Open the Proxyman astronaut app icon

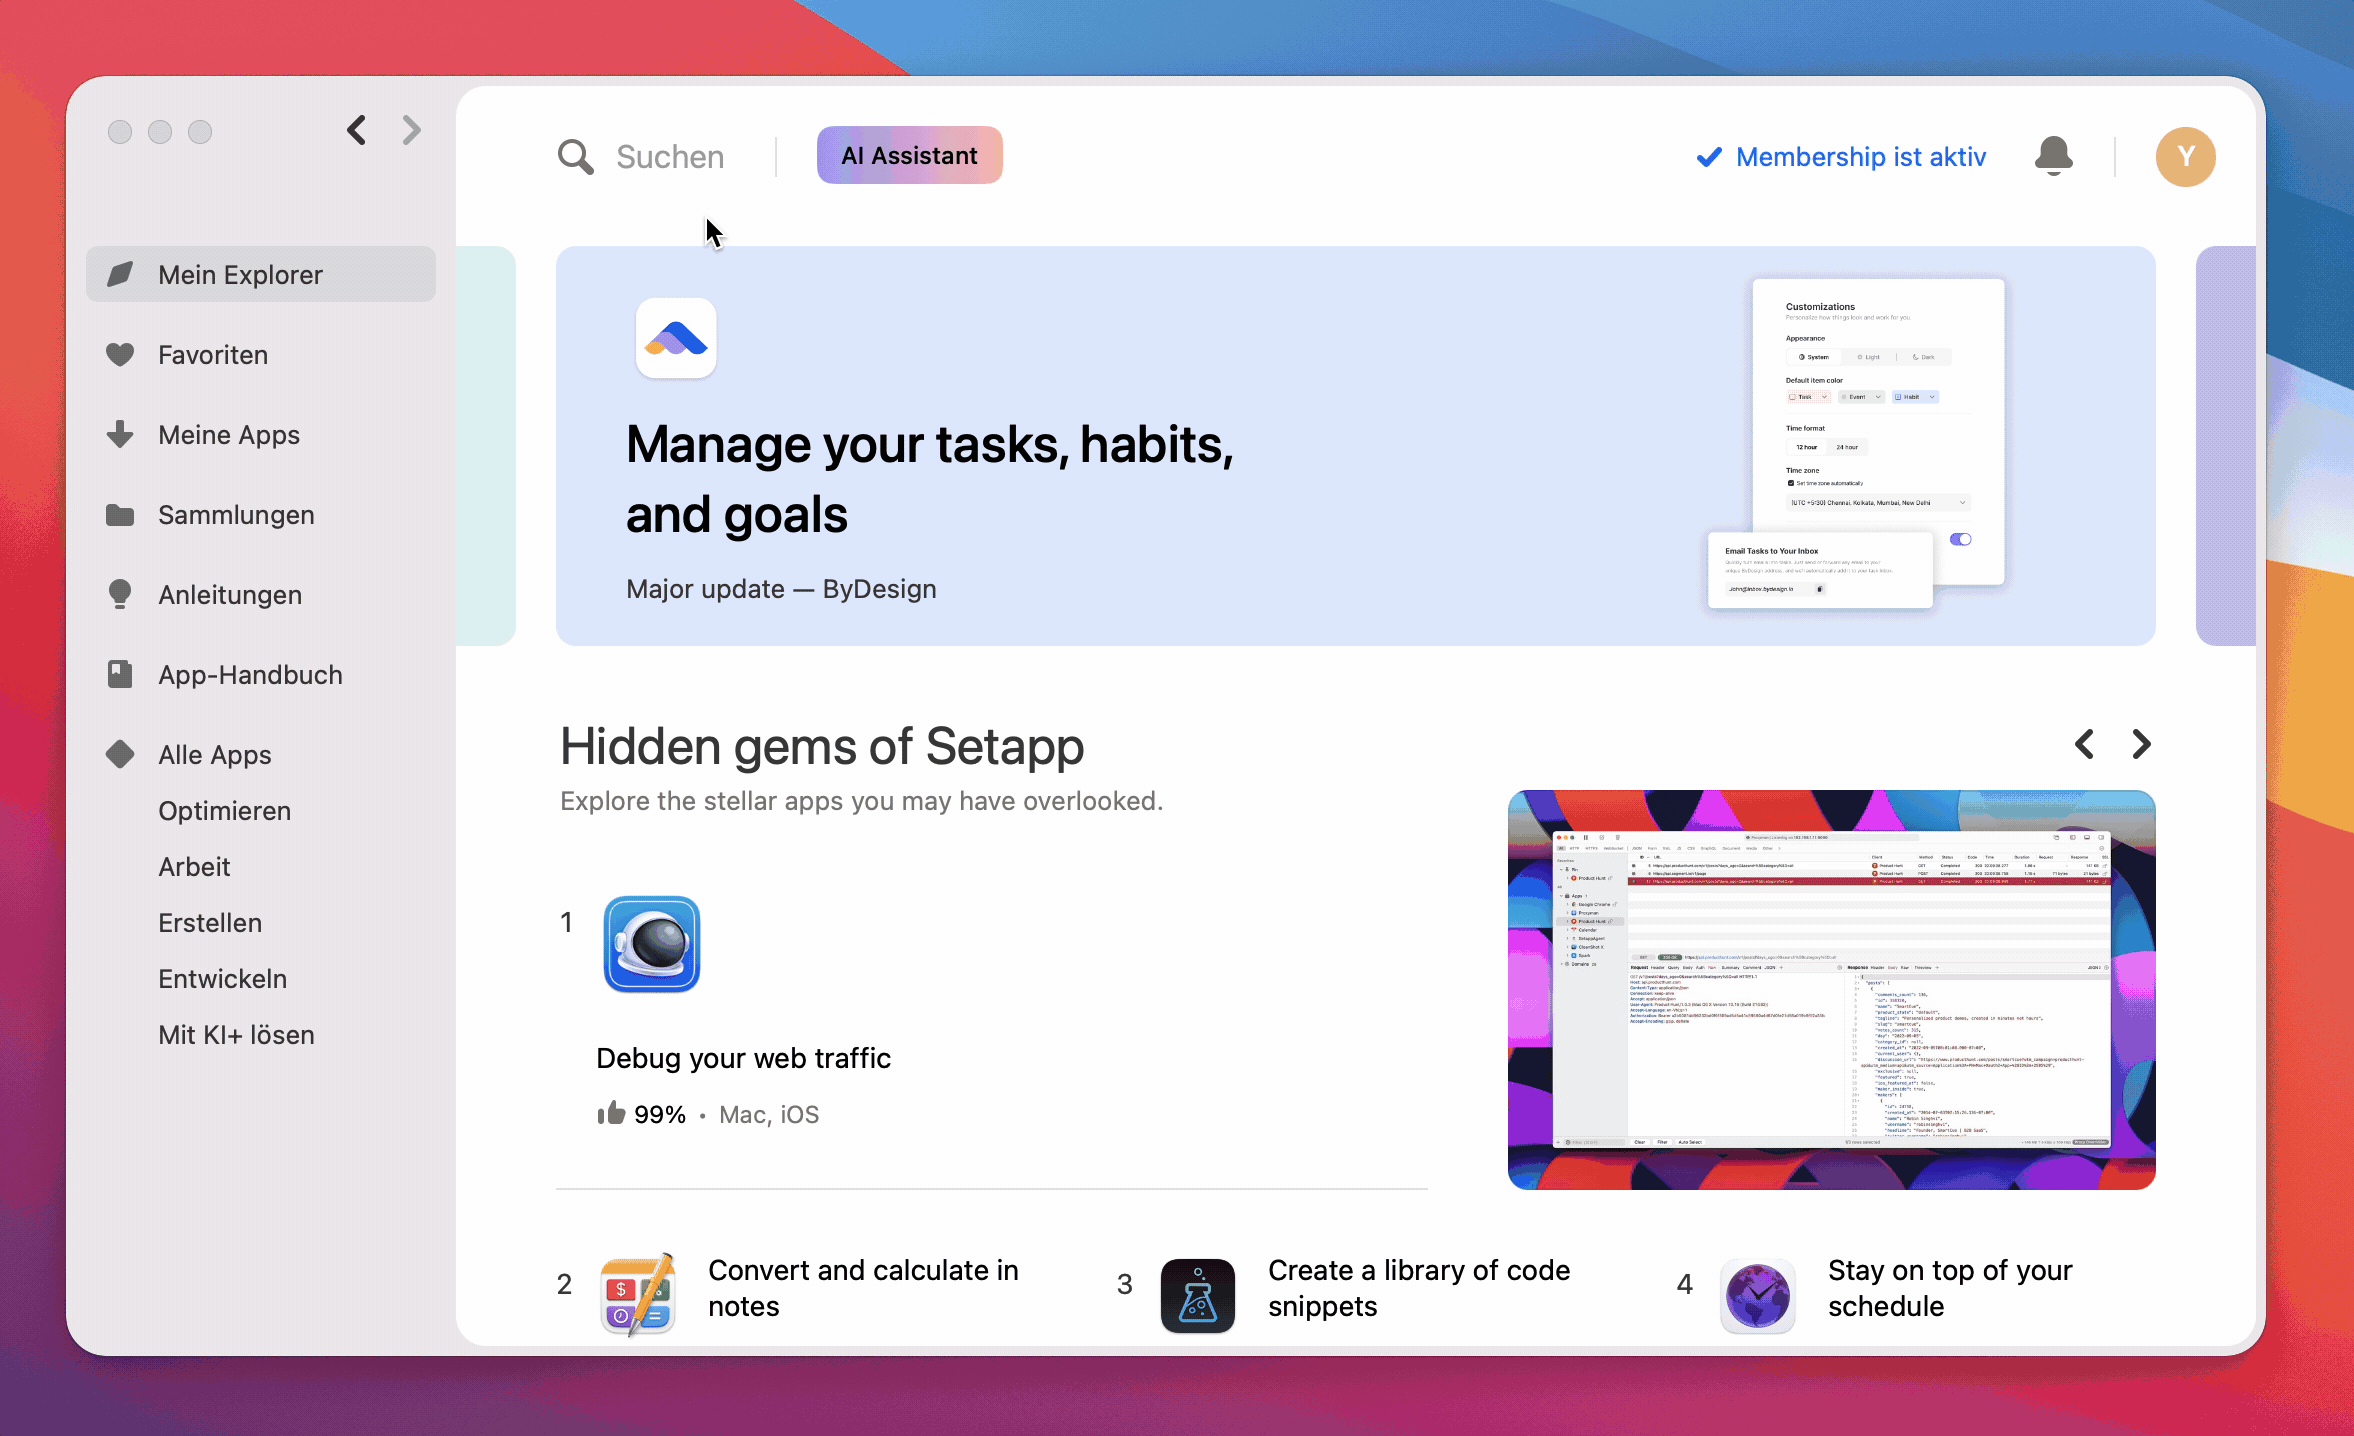[x=652, y=944]
